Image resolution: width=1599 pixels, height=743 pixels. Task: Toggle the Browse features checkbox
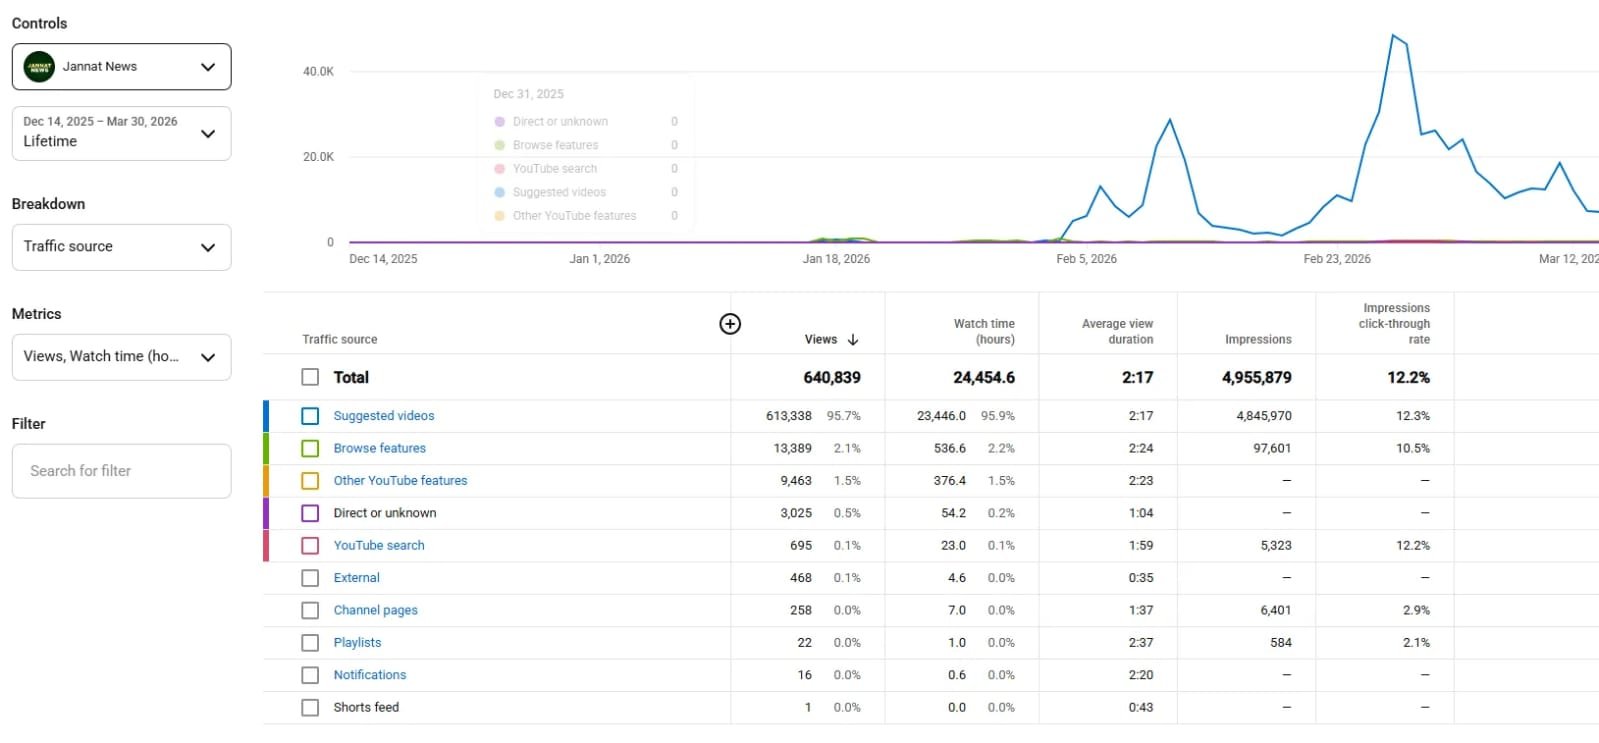[x=310, y=449]
